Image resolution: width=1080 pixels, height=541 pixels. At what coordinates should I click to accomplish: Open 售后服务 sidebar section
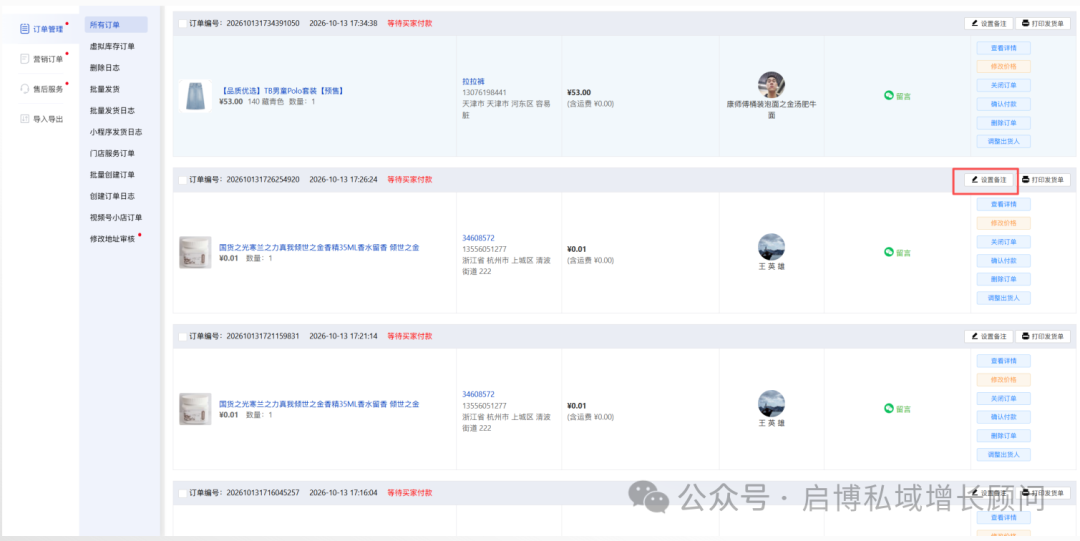[41, 89]
